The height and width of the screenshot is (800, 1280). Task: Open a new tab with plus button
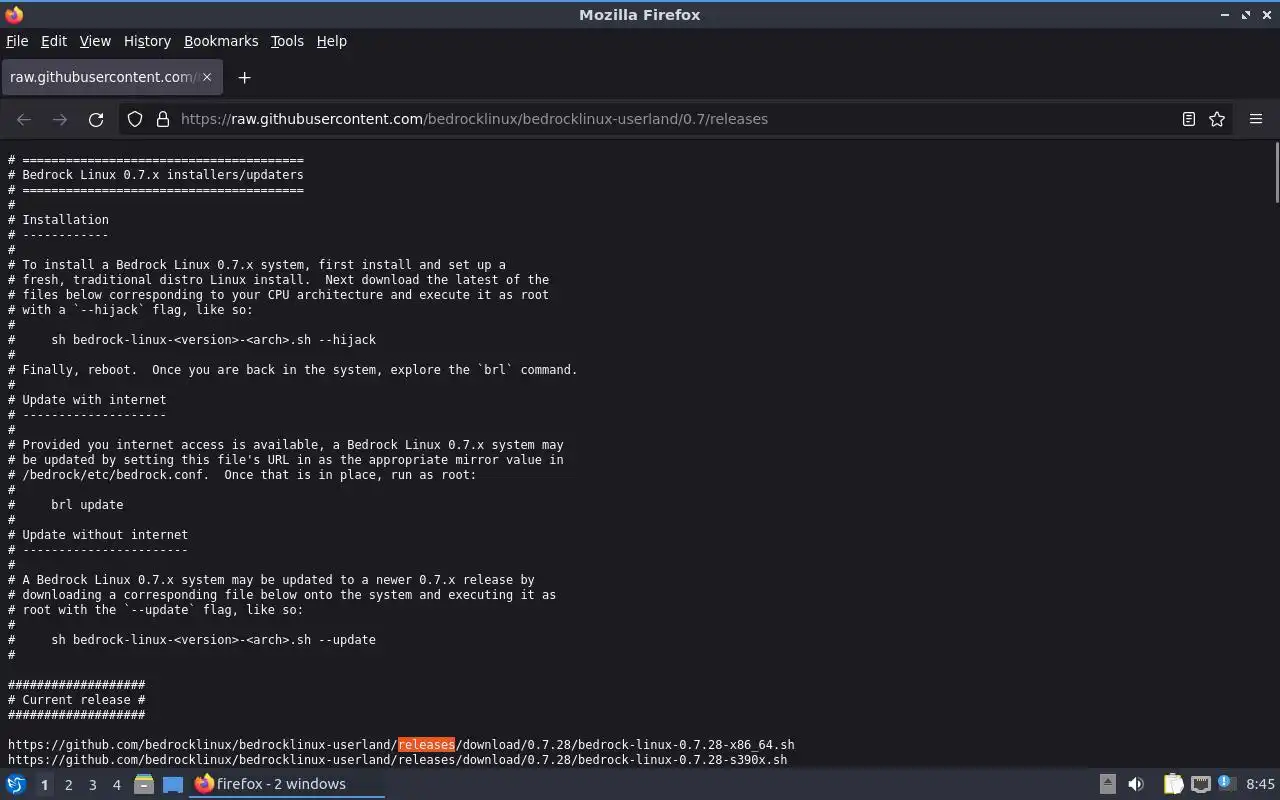(244, 77)
